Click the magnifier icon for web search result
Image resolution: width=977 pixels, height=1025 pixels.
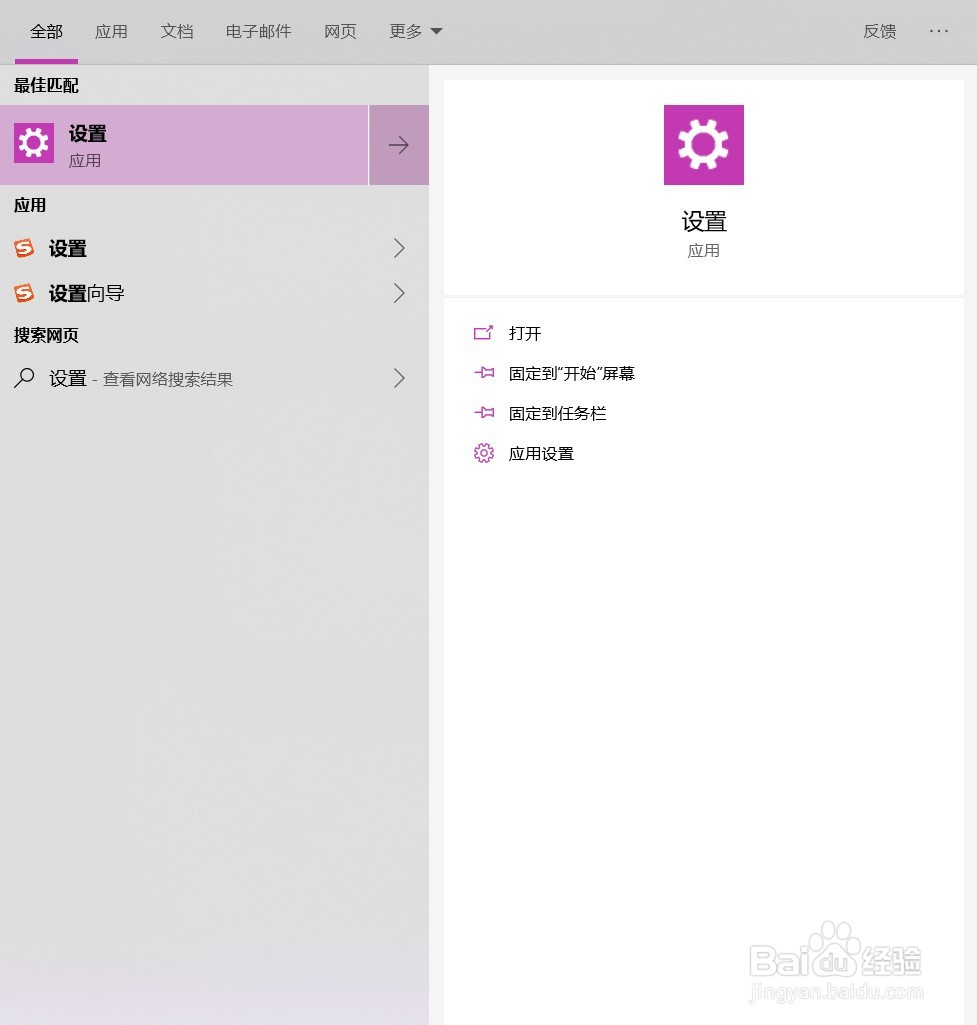pyautogui.click(x=24, y=378)
